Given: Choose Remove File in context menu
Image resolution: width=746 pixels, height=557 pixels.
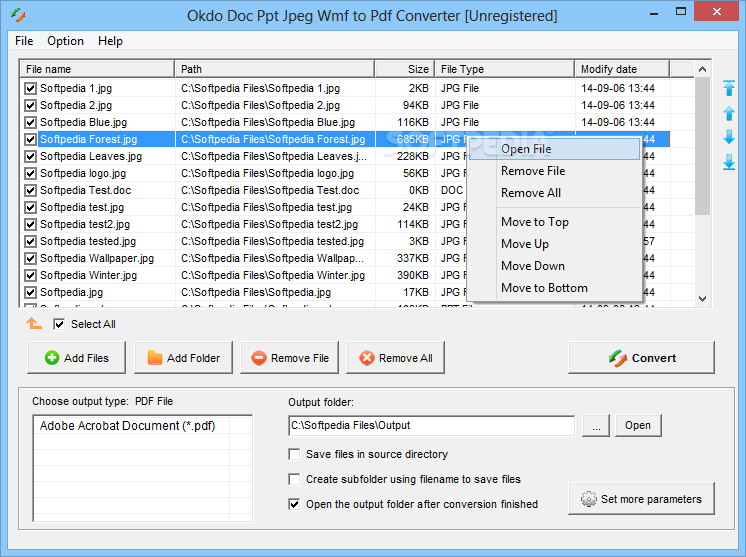Looking at the screenshot, I should [x=554, y=171].
